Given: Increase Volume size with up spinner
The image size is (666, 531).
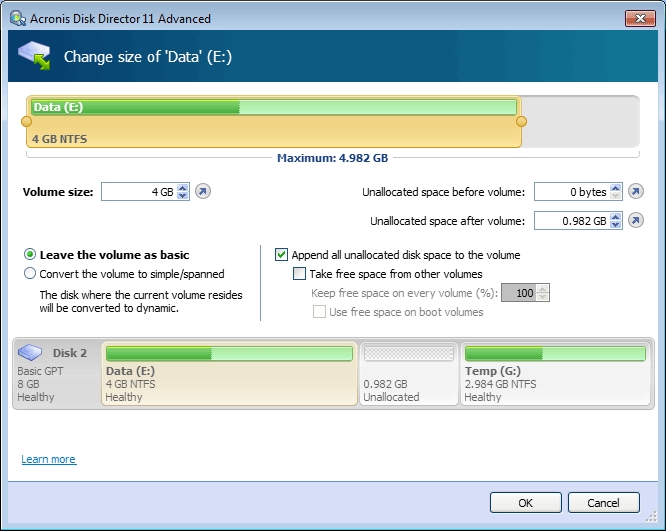Looking at the screenshot, I should pyautogui.click(x=183, y=188).
